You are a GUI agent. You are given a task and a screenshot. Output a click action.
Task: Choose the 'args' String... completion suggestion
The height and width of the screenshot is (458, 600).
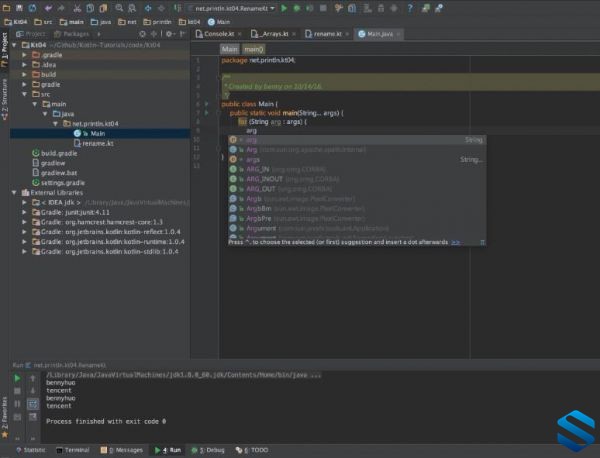pyautogui.click(x=357, y=160)
